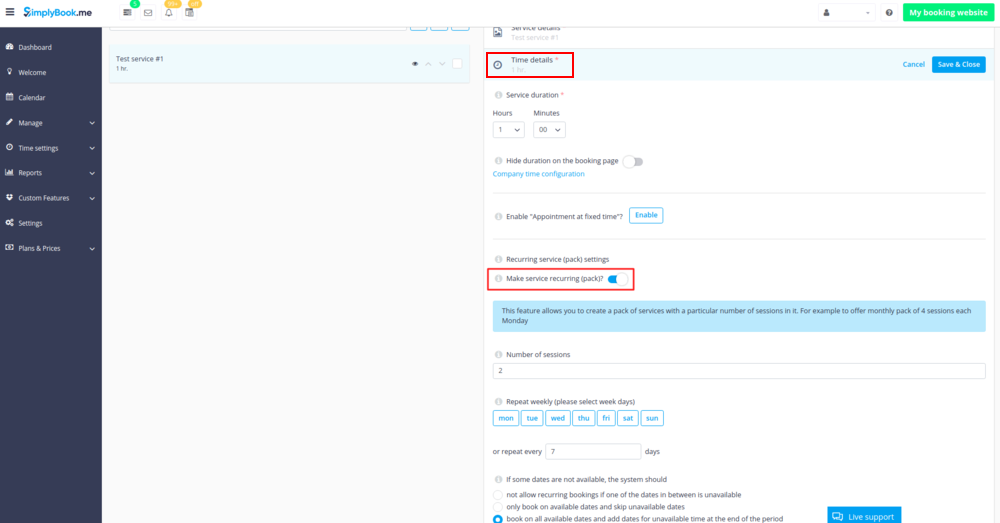Open the Hours dropdown
The height and width of the screenshot is (523, 1000).
508,129
